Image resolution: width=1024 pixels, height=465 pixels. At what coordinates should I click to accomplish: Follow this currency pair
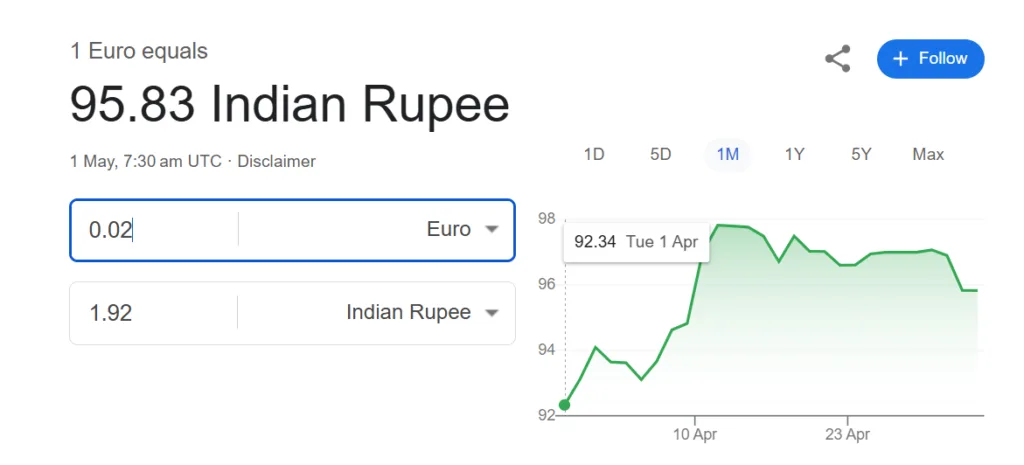pos(930,59)
